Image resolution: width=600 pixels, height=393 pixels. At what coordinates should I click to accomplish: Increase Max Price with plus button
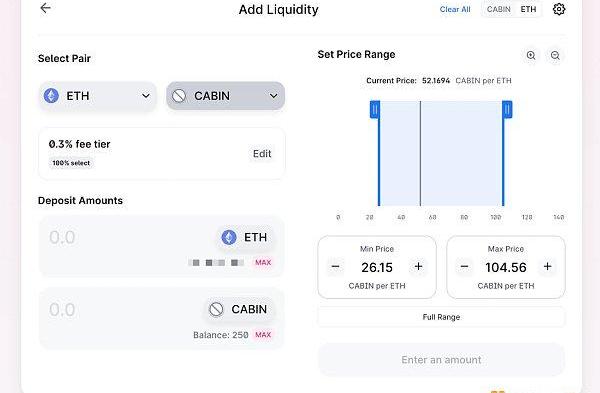point(547,266)
